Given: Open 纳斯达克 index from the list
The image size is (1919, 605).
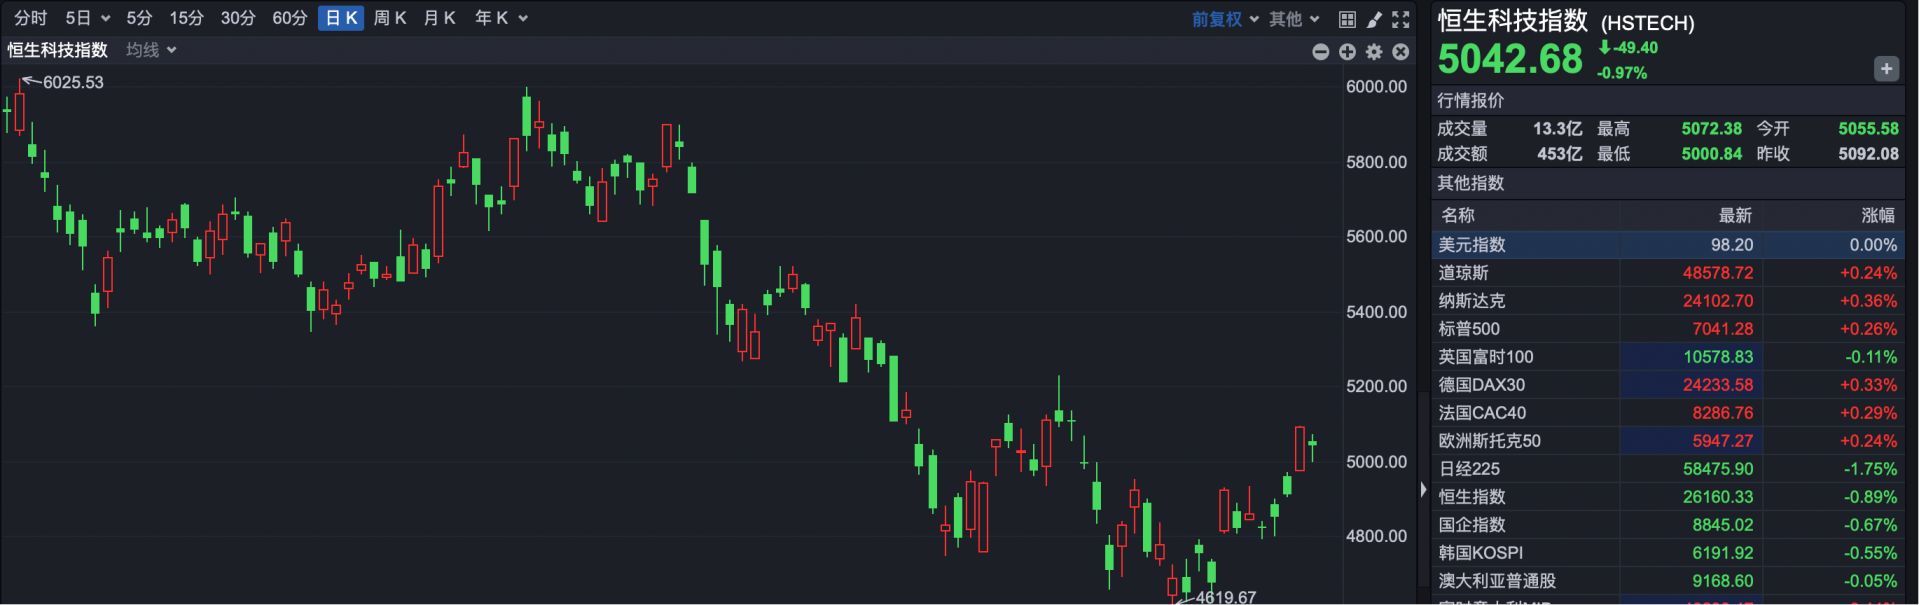Looking at the screenshot, I should tap(1472, 301).
